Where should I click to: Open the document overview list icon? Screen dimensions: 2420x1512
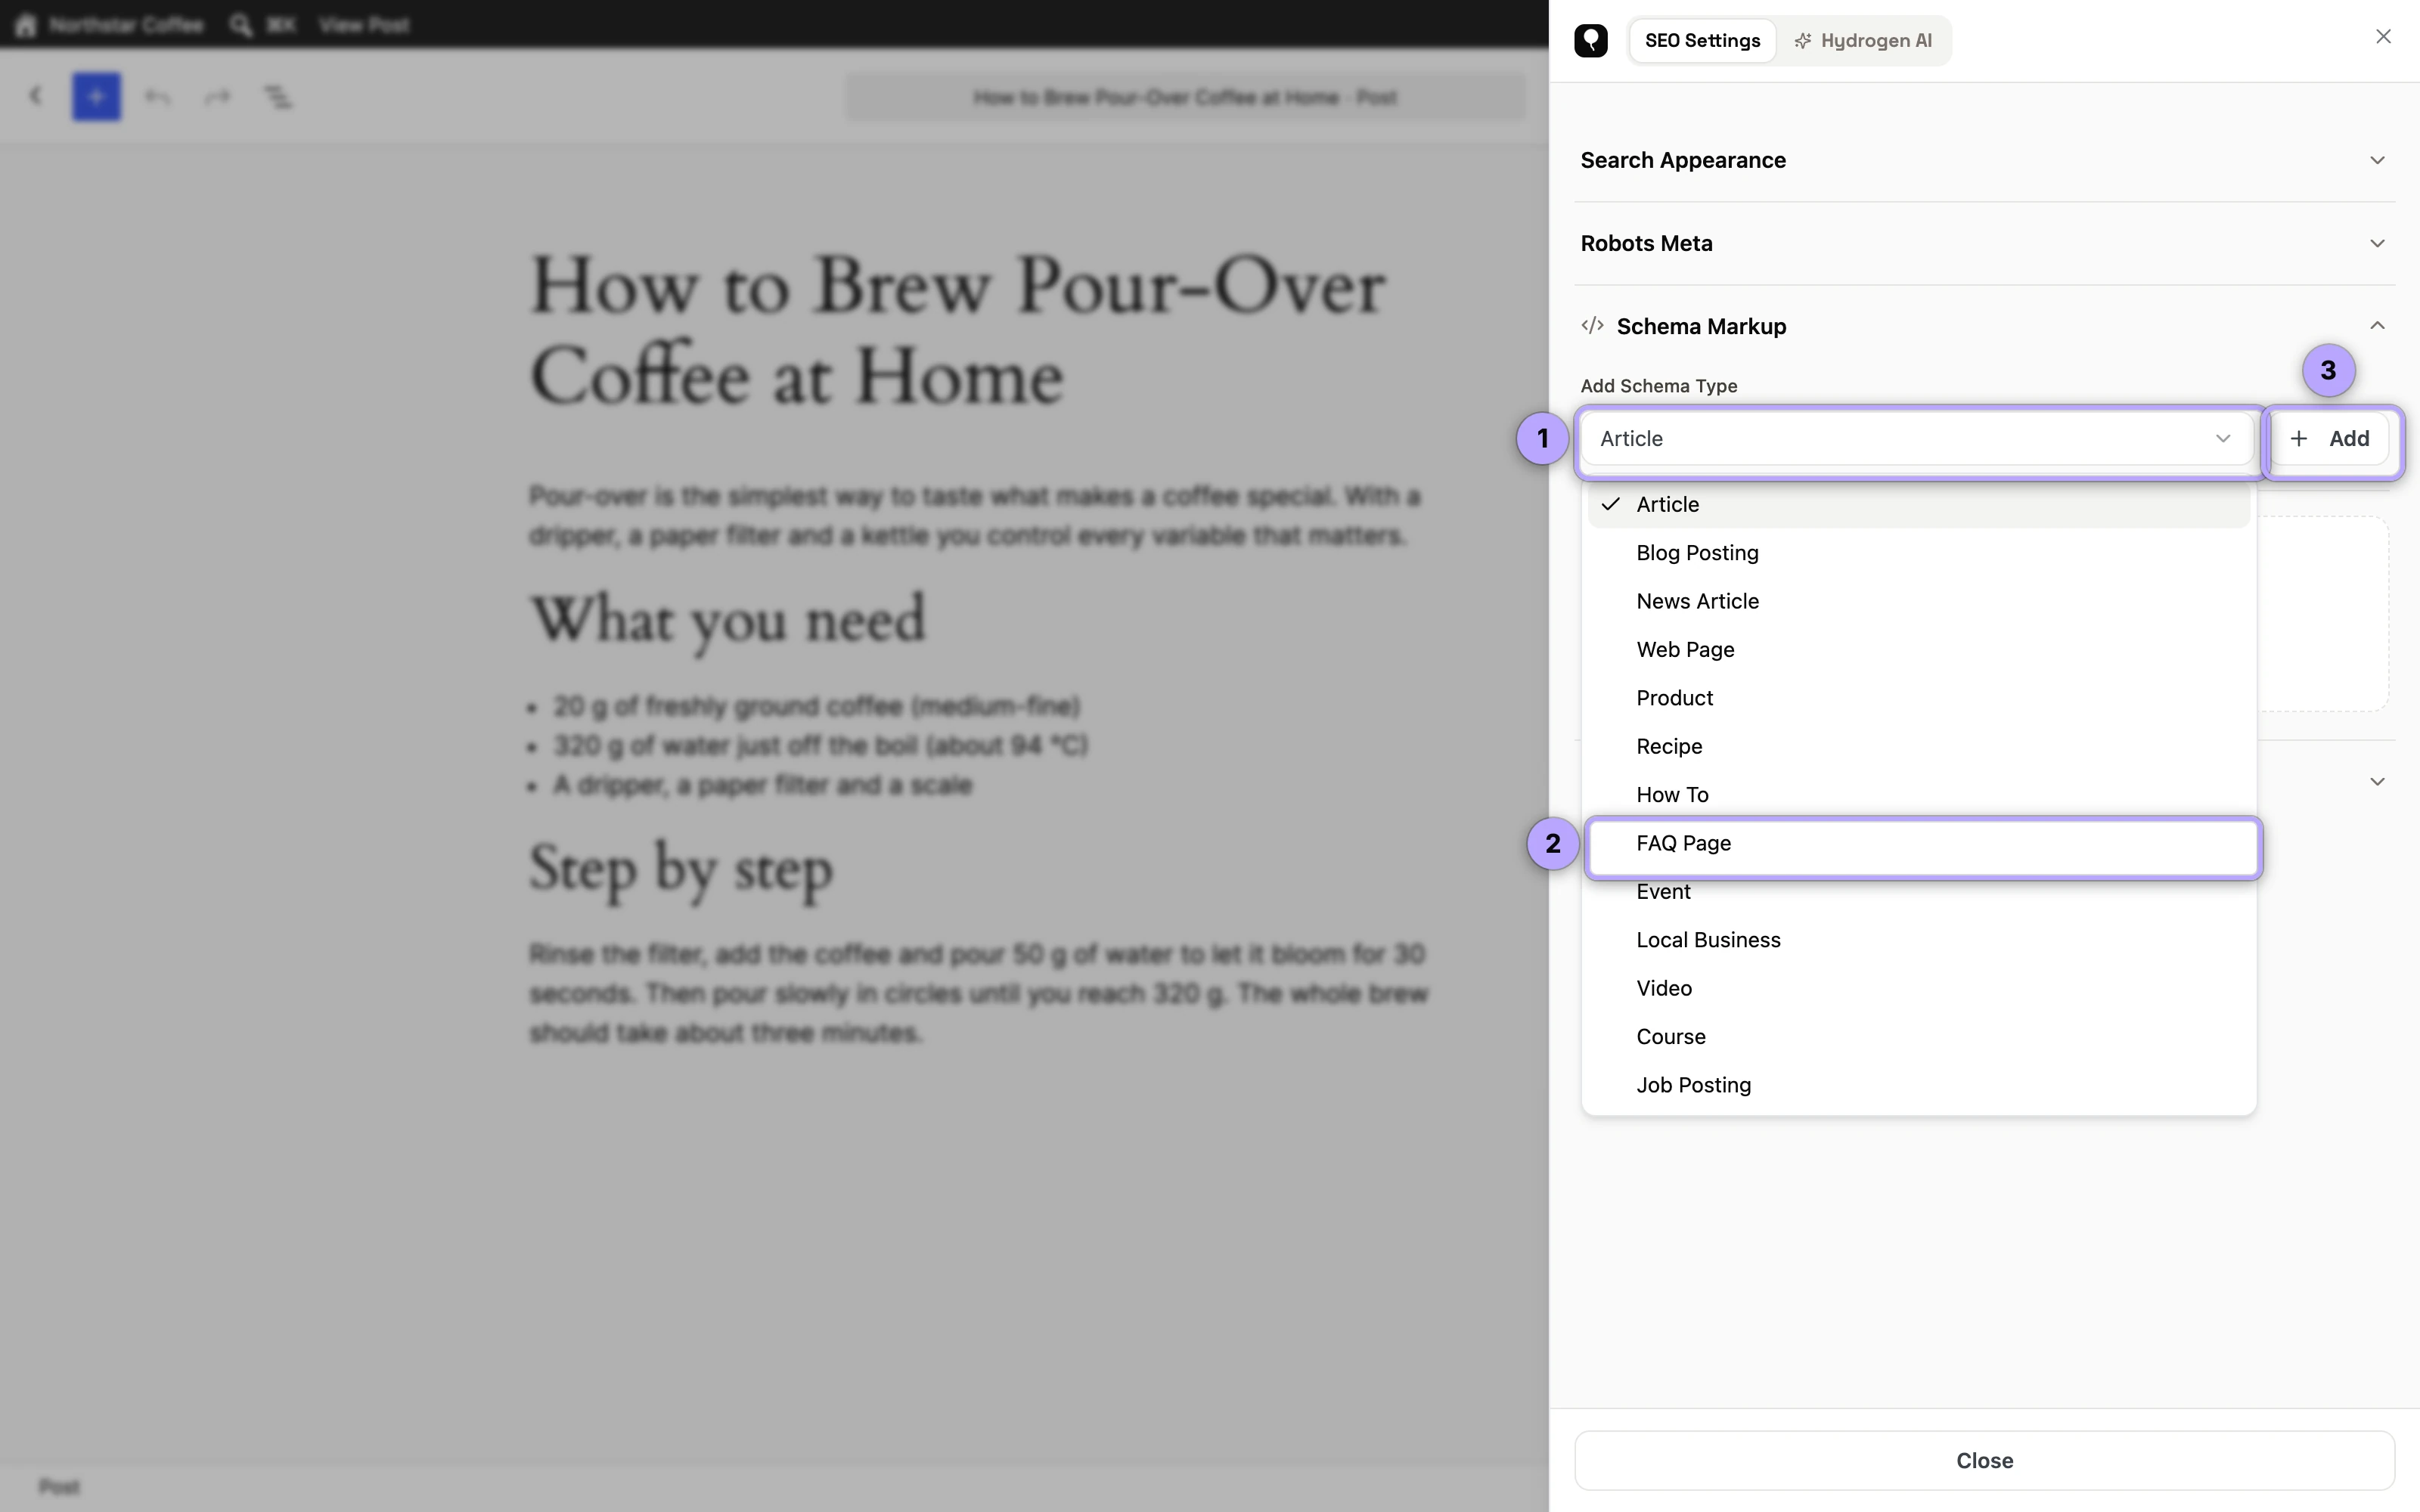click(x=277, y=97)
